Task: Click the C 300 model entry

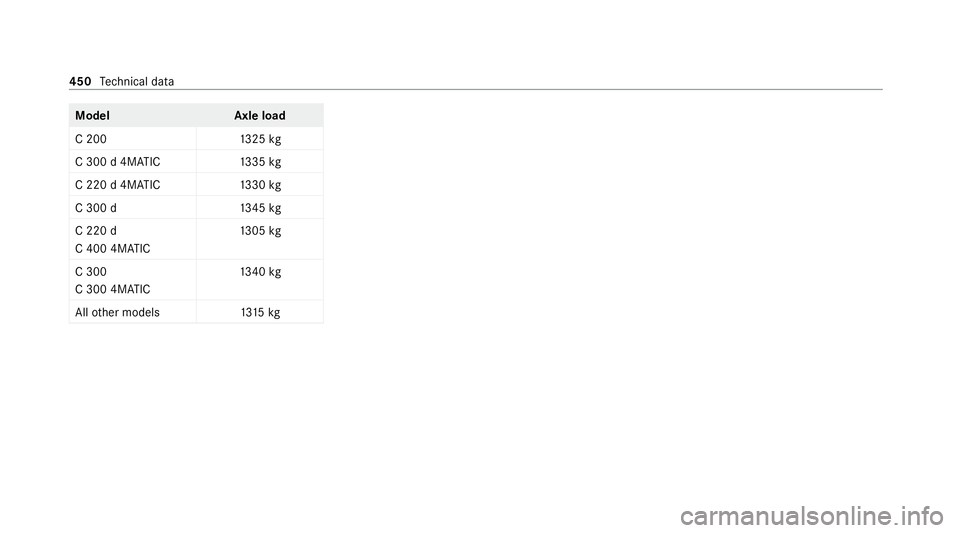Action: point(91,272)
